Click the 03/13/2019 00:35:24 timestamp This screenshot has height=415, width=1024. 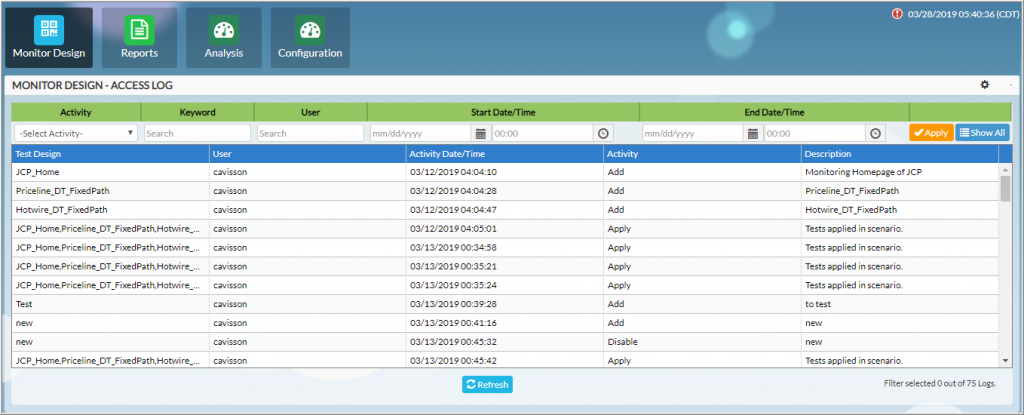click(x=453, y=285)
